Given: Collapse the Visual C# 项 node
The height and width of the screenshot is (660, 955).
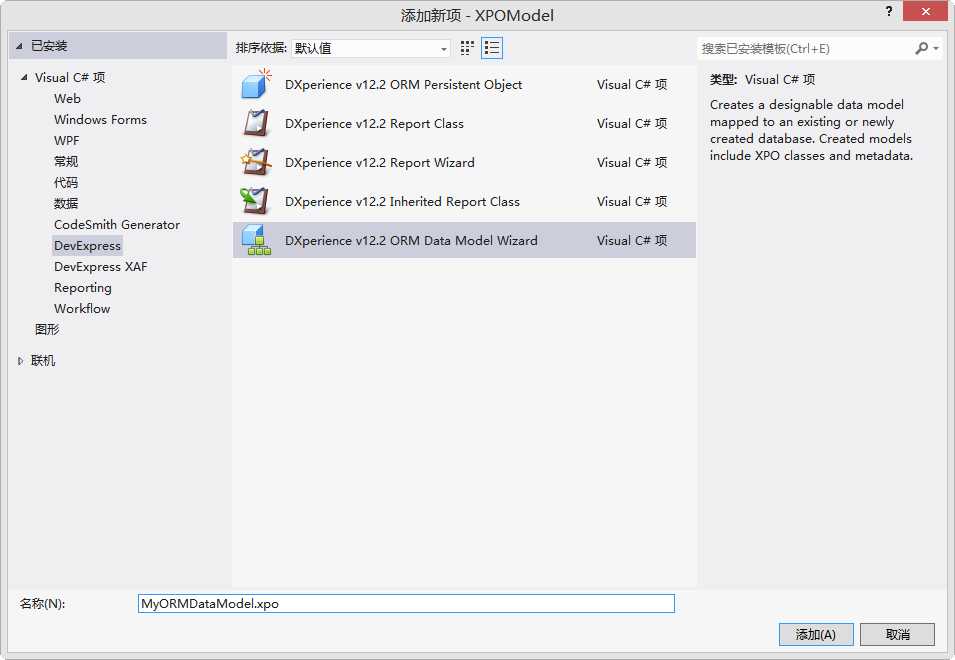Looking at the screenshot, I should coord(24,77).
